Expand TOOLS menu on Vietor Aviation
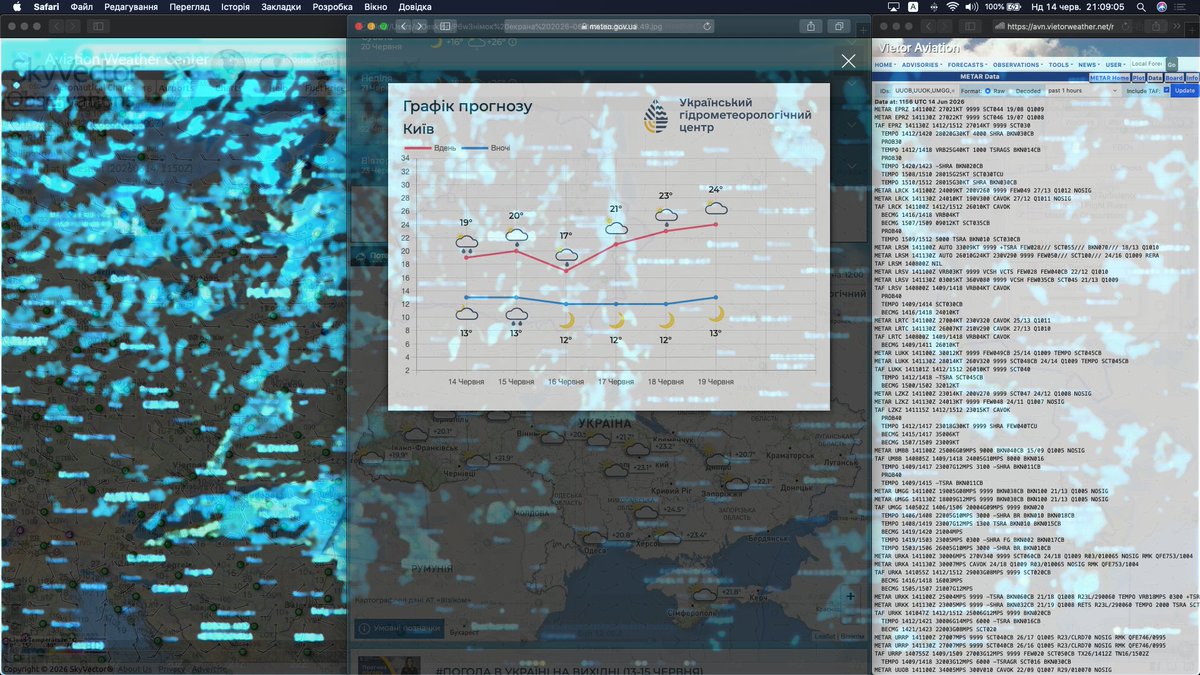 coord(1060,65)
